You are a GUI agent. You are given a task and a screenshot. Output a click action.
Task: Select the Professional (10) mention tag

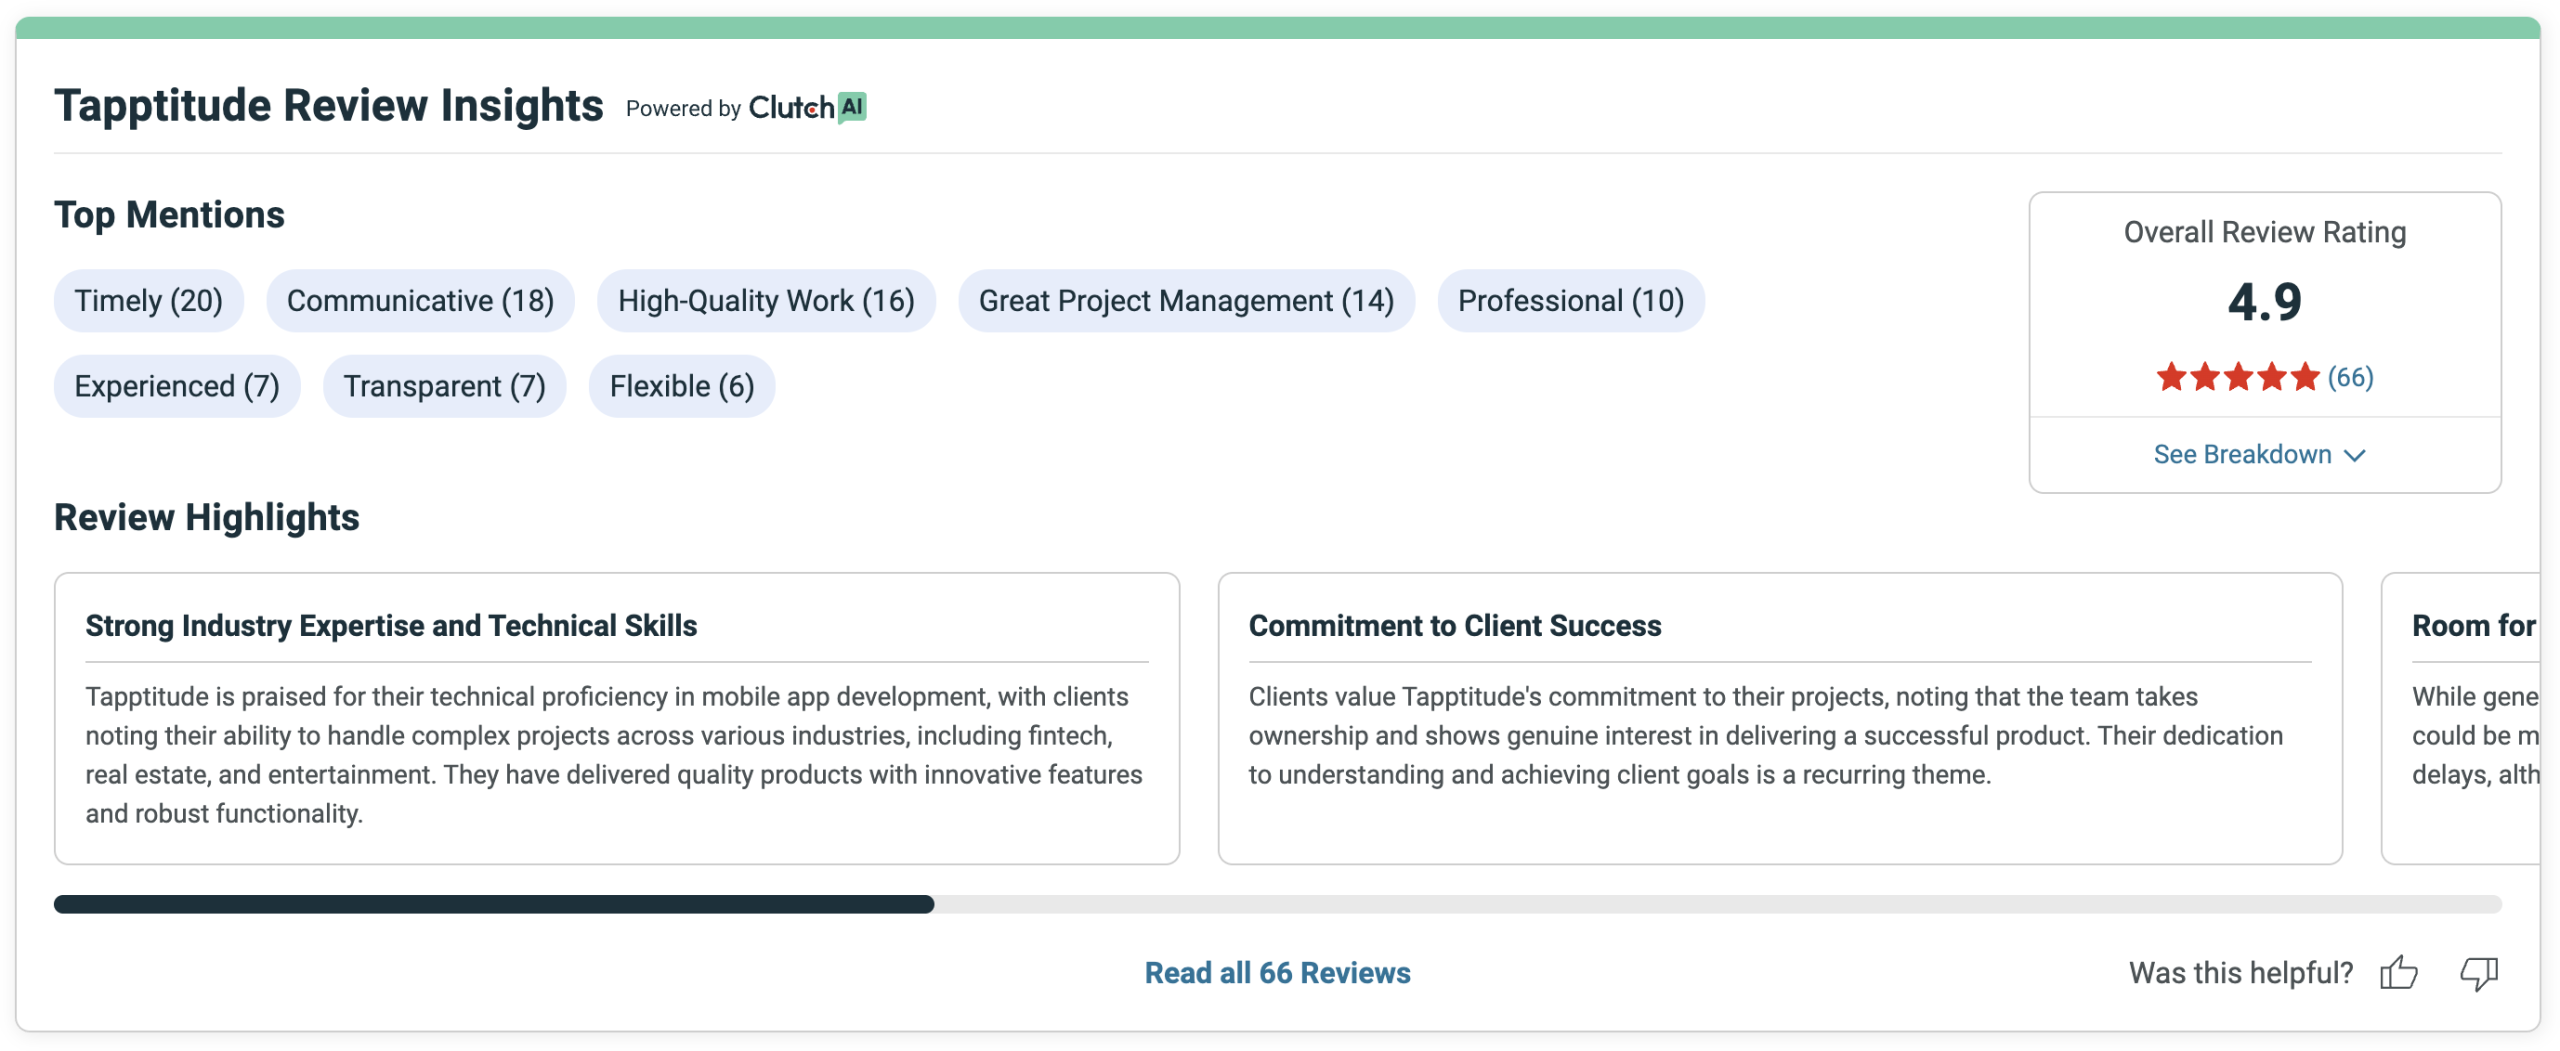tap(1571, 300)
